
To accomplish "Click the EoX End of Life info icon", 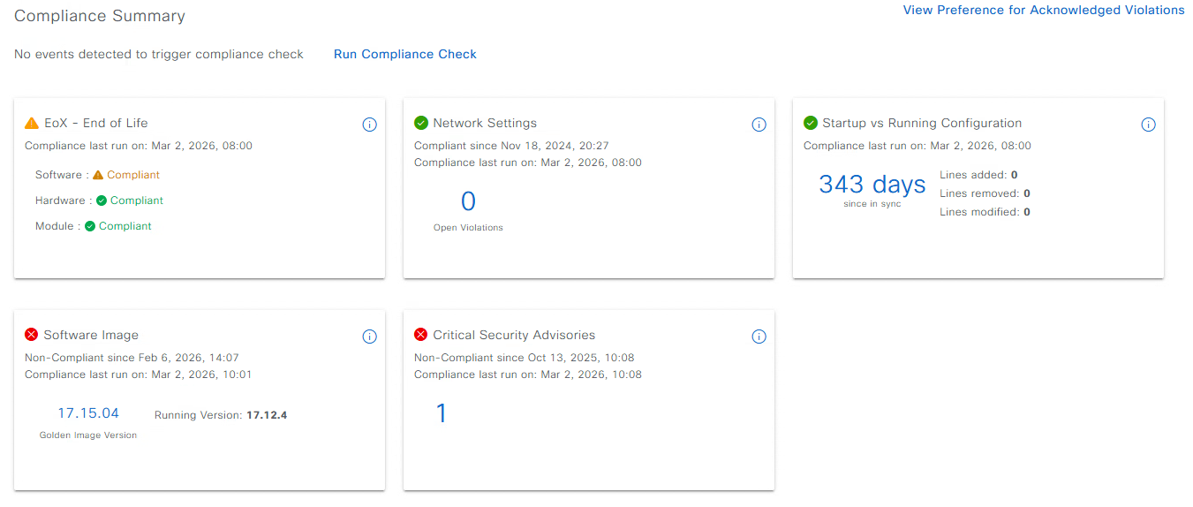I will click(369, 125).
